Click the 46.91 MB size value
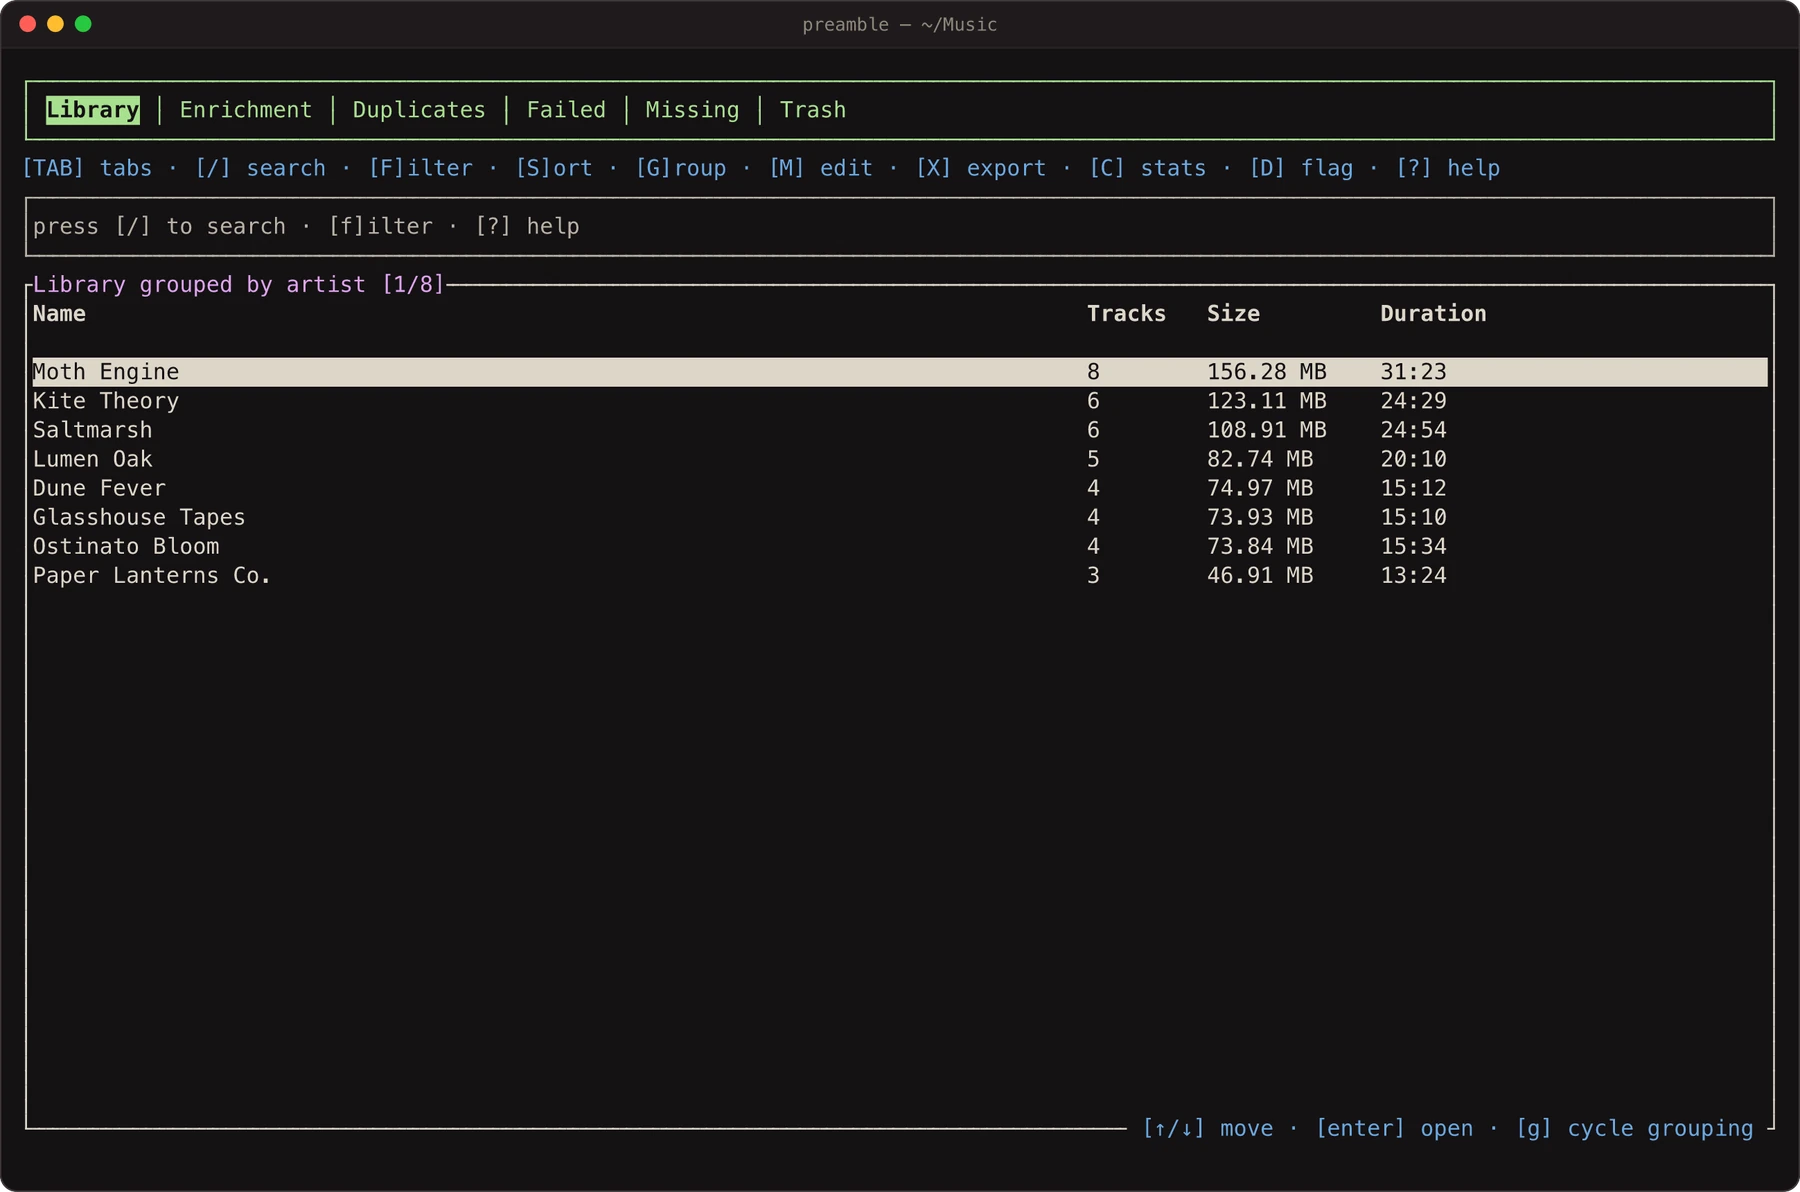Viewport: 1800px width, 1192px height. 1260,575
